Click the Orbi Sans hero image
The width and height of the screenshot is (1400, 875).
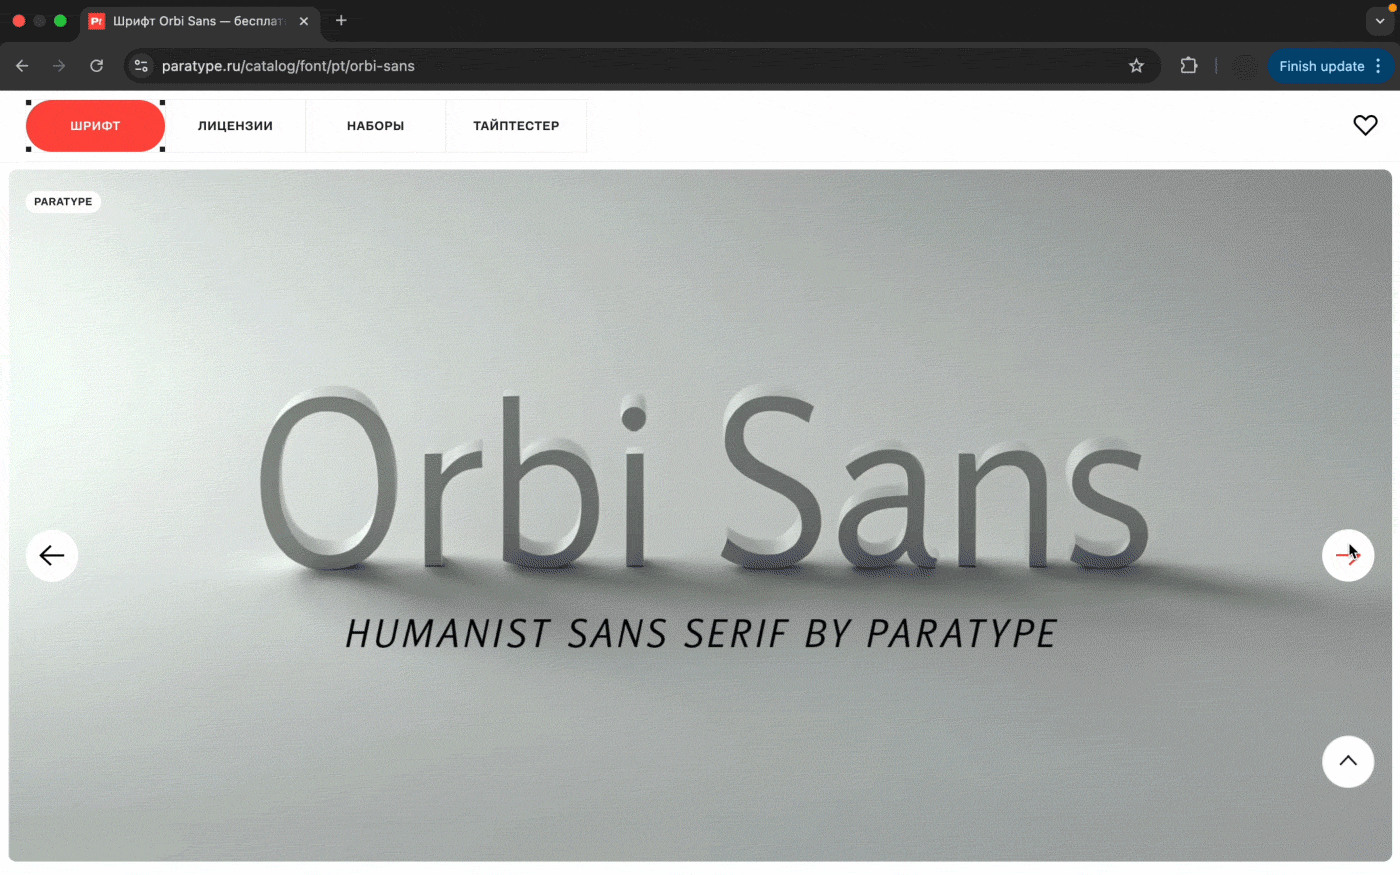[700, 515]
